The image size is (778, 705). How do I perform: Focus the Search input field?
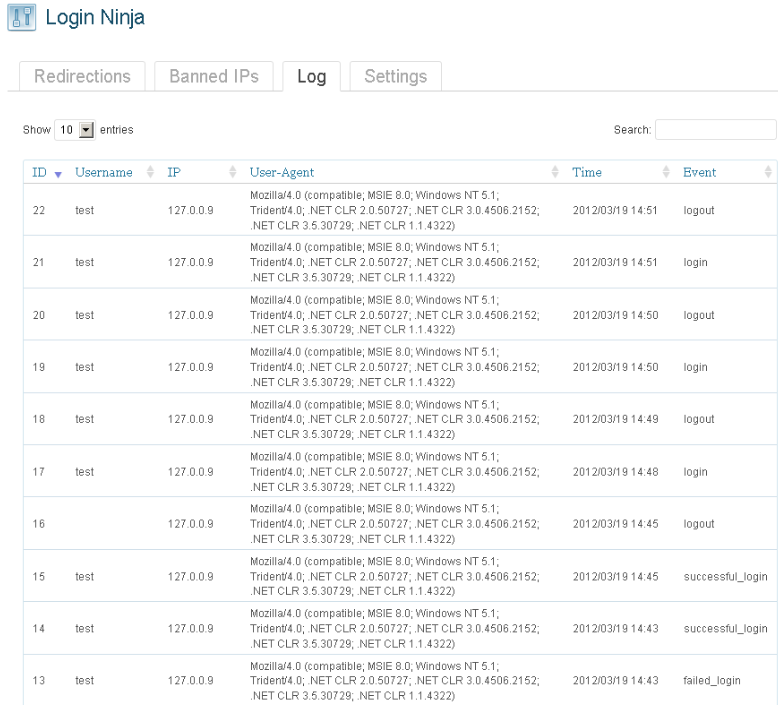click(715, 129)
